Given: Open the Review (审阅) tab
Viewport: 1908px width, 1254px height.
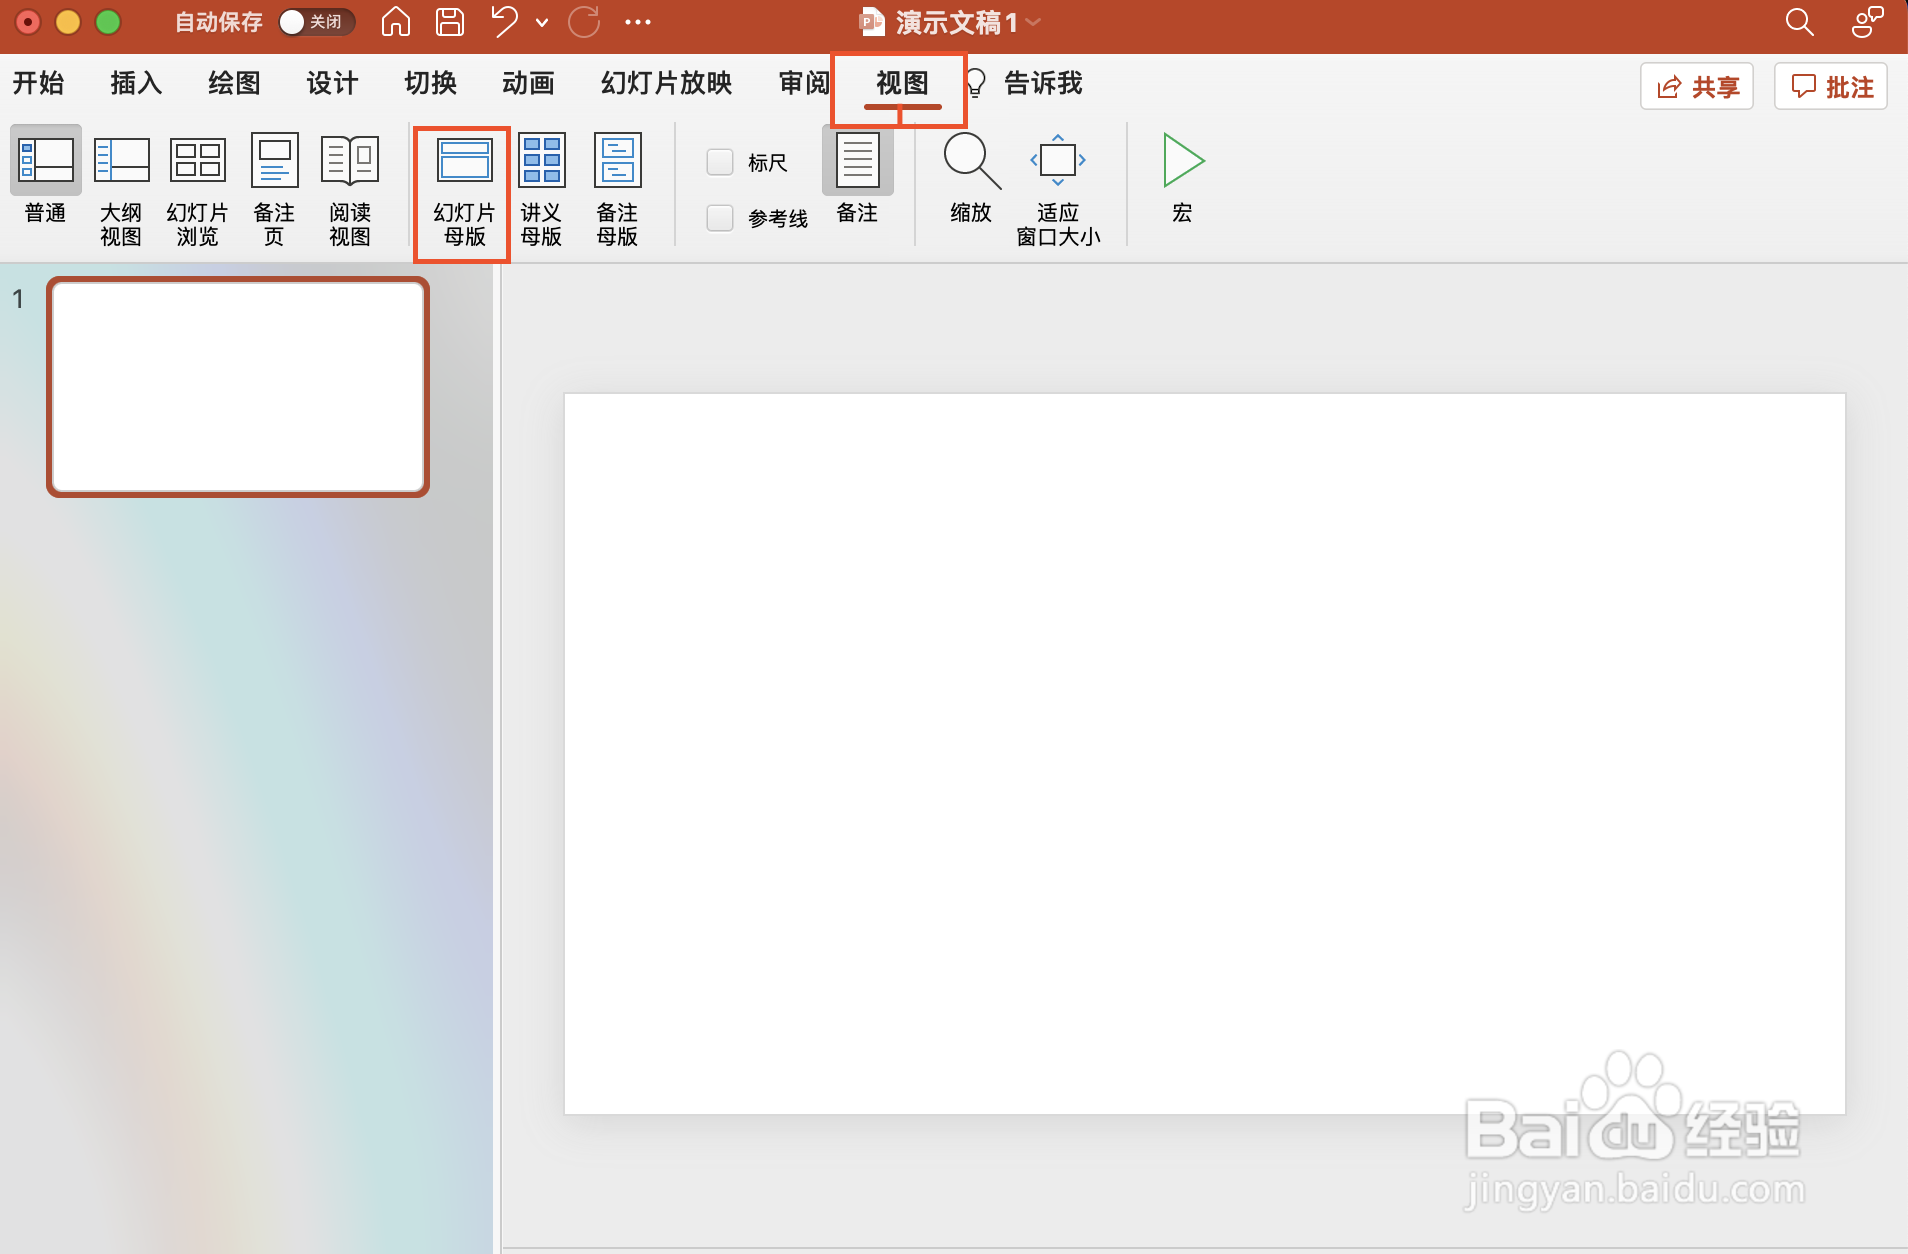Looking at the screenshot, I should (804, 83).
